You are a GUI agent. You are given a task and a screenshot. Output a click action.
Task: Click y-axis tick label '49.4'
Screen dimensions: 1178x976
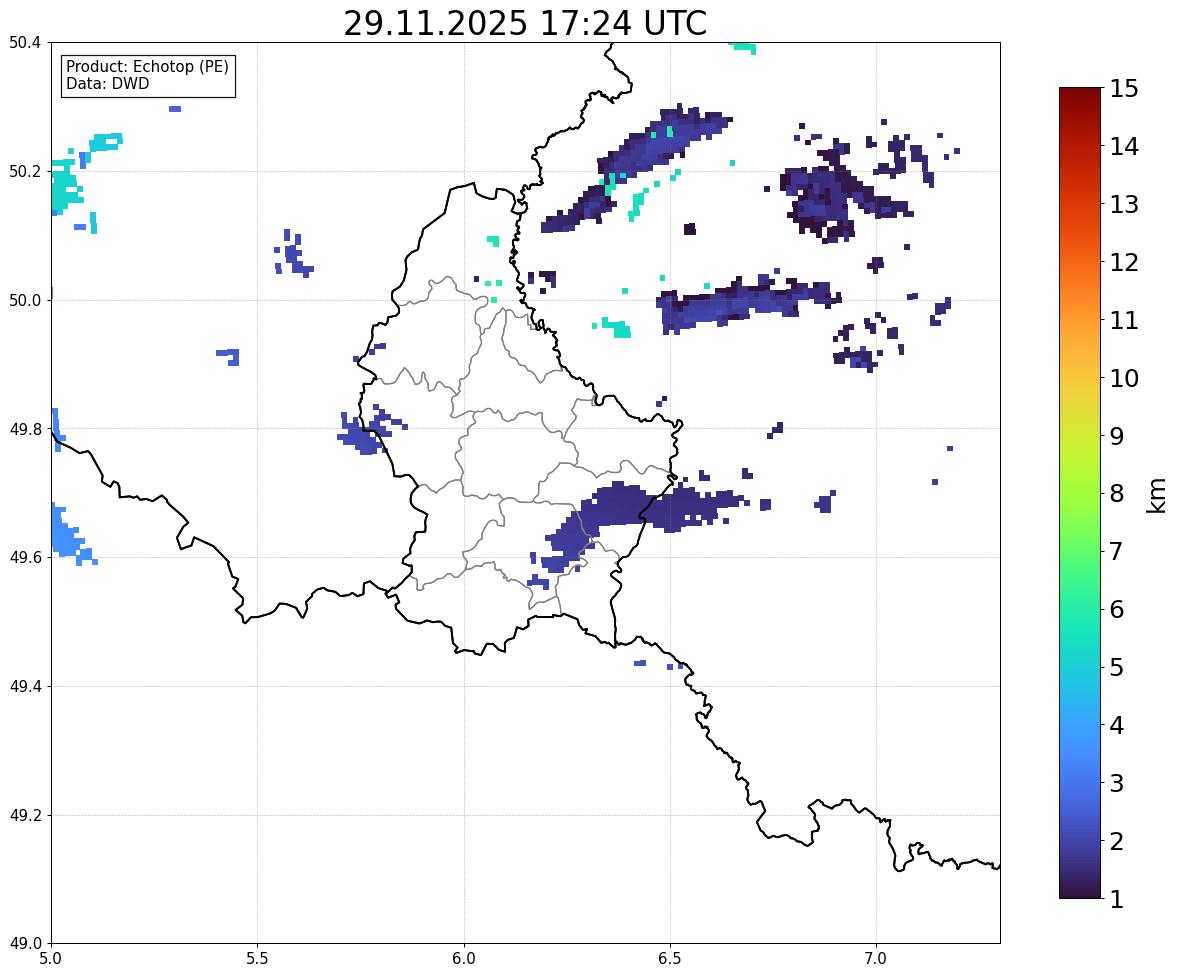click(25, 687)
